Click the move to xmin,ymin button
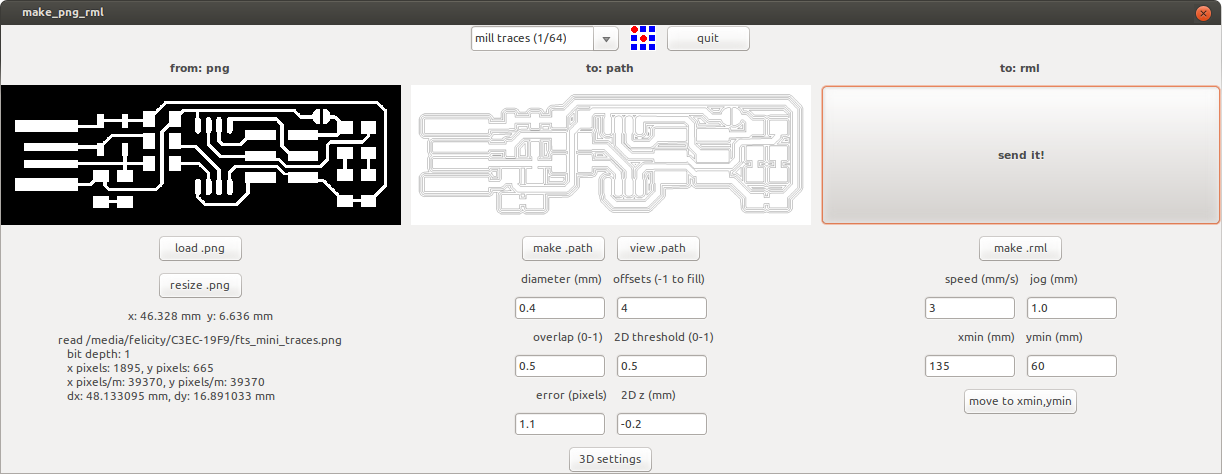 coord(1020,401)
